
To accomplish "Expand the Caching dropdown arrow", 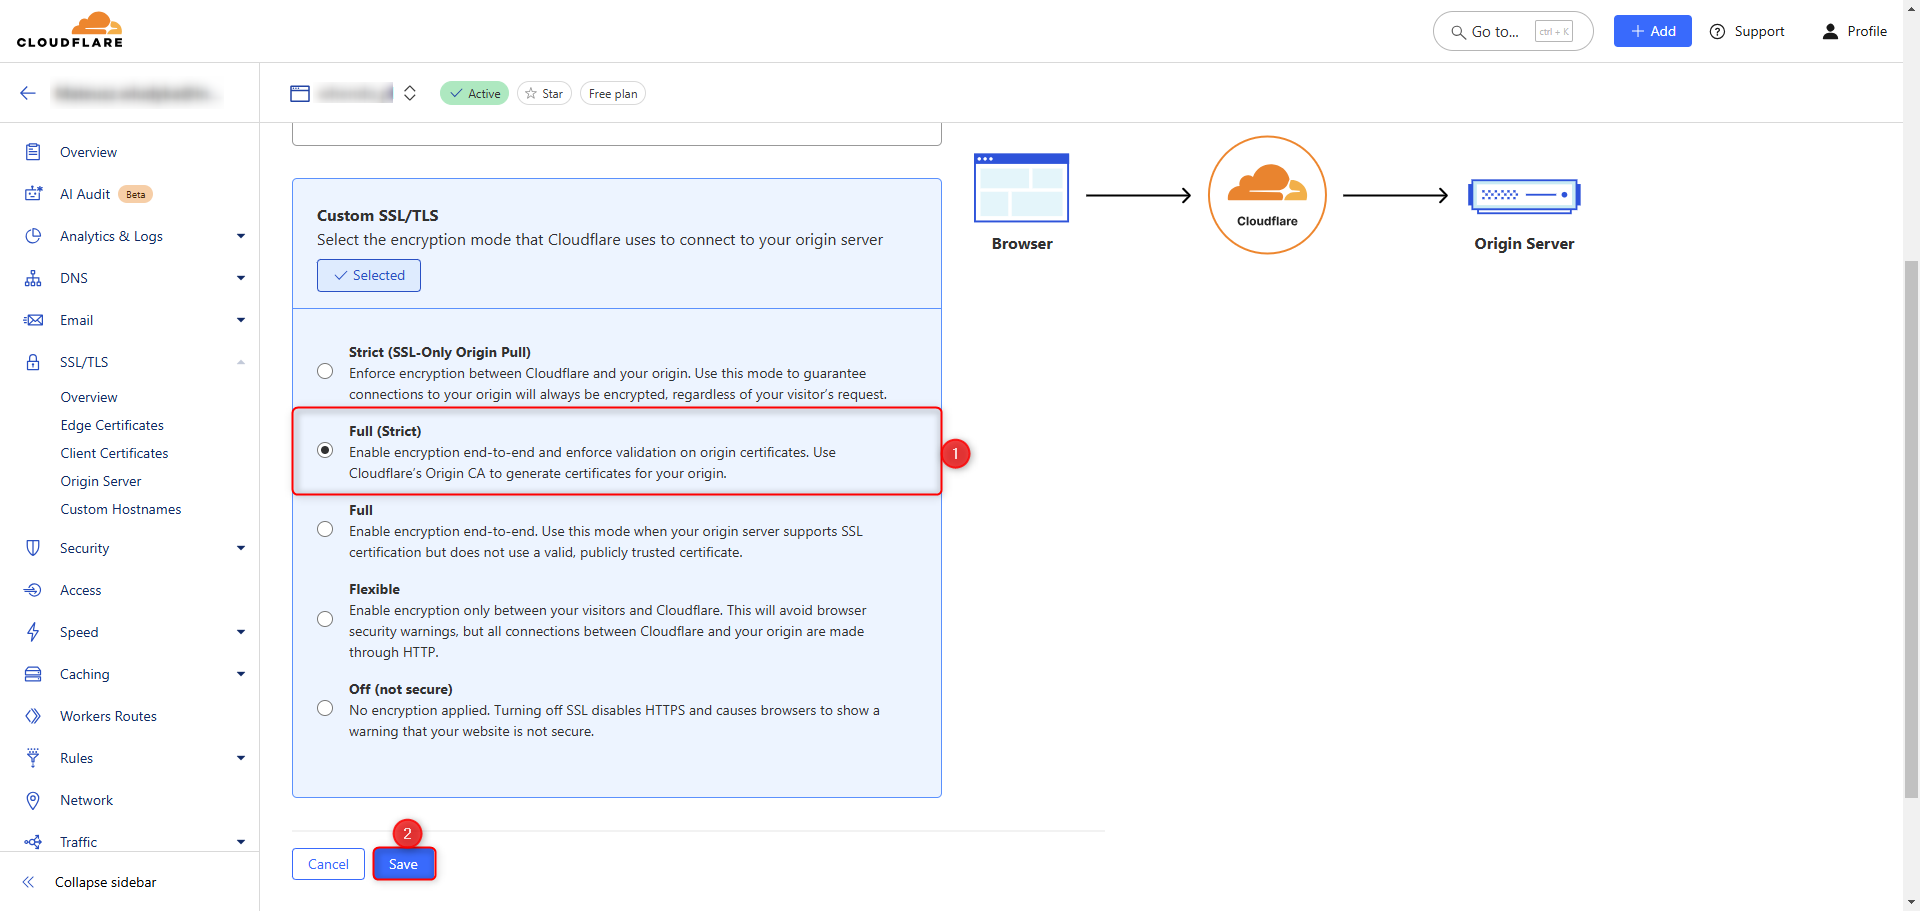I will click(x=241, y=674).
